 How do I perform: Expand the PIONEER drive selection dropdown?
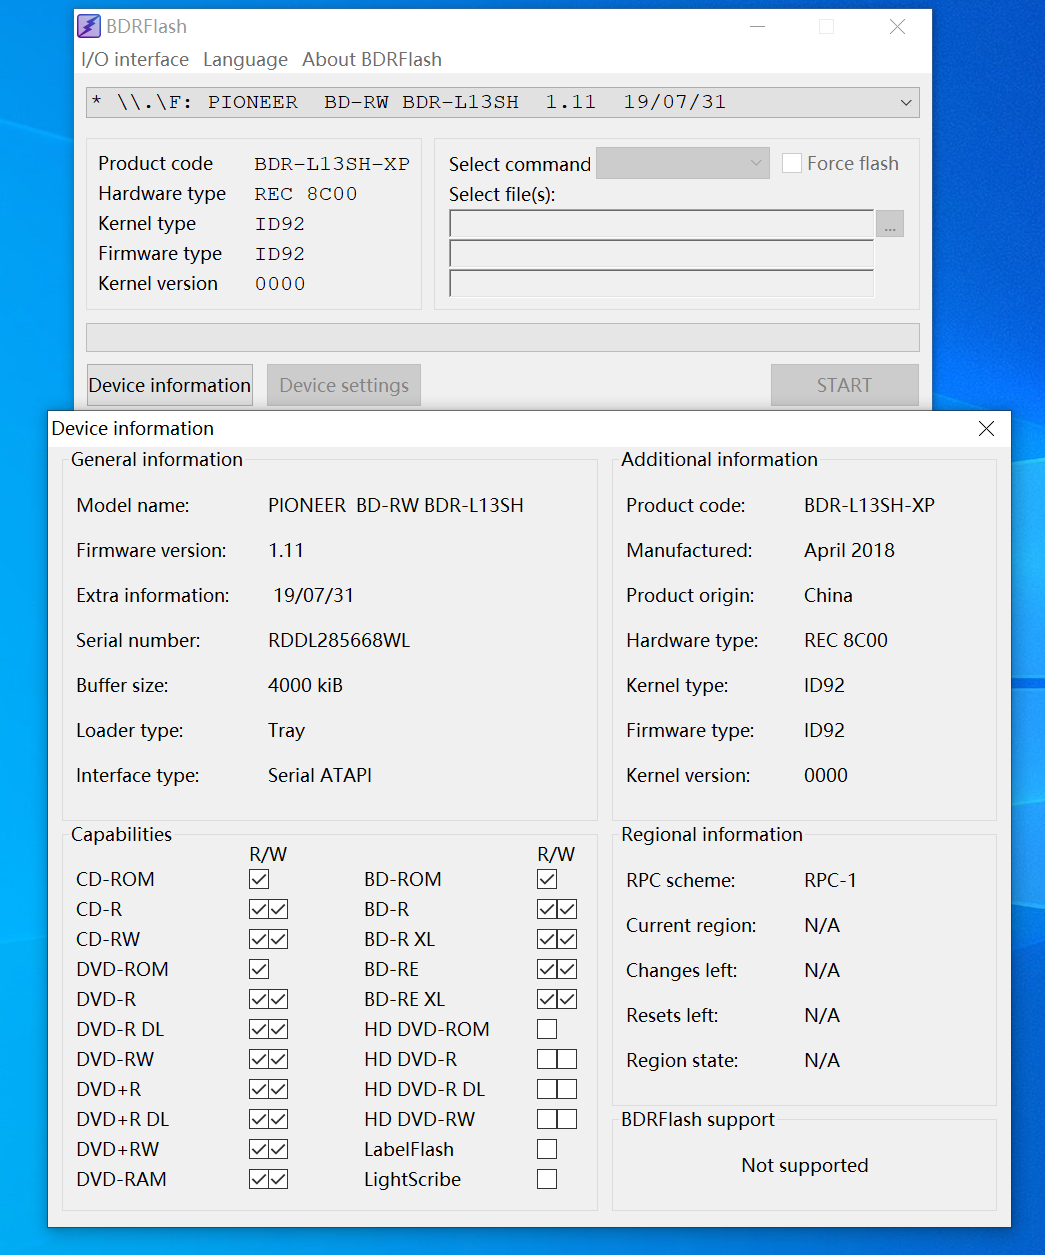(x=503, y=102)
